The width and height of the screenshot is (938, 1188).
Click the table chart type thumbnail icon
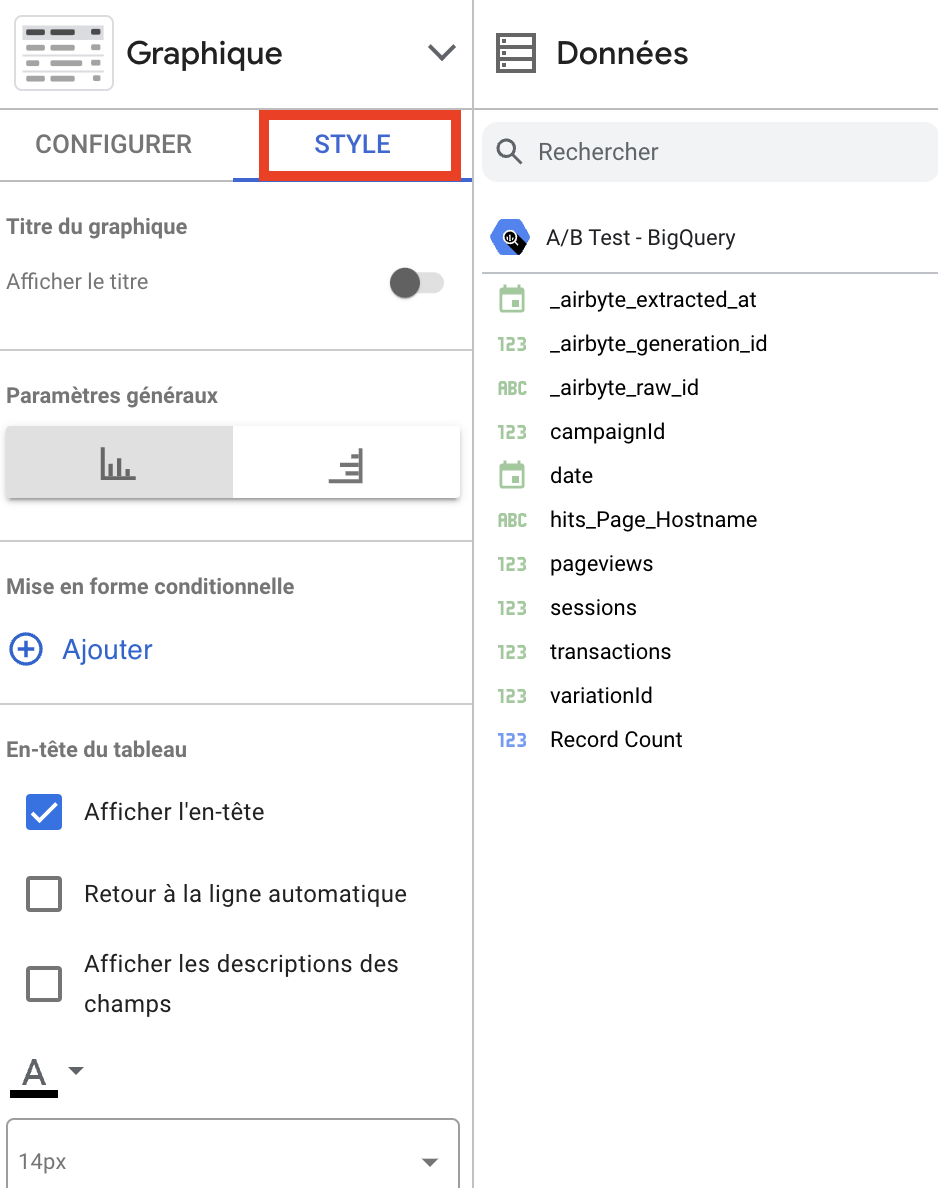(x=64, y=53)
